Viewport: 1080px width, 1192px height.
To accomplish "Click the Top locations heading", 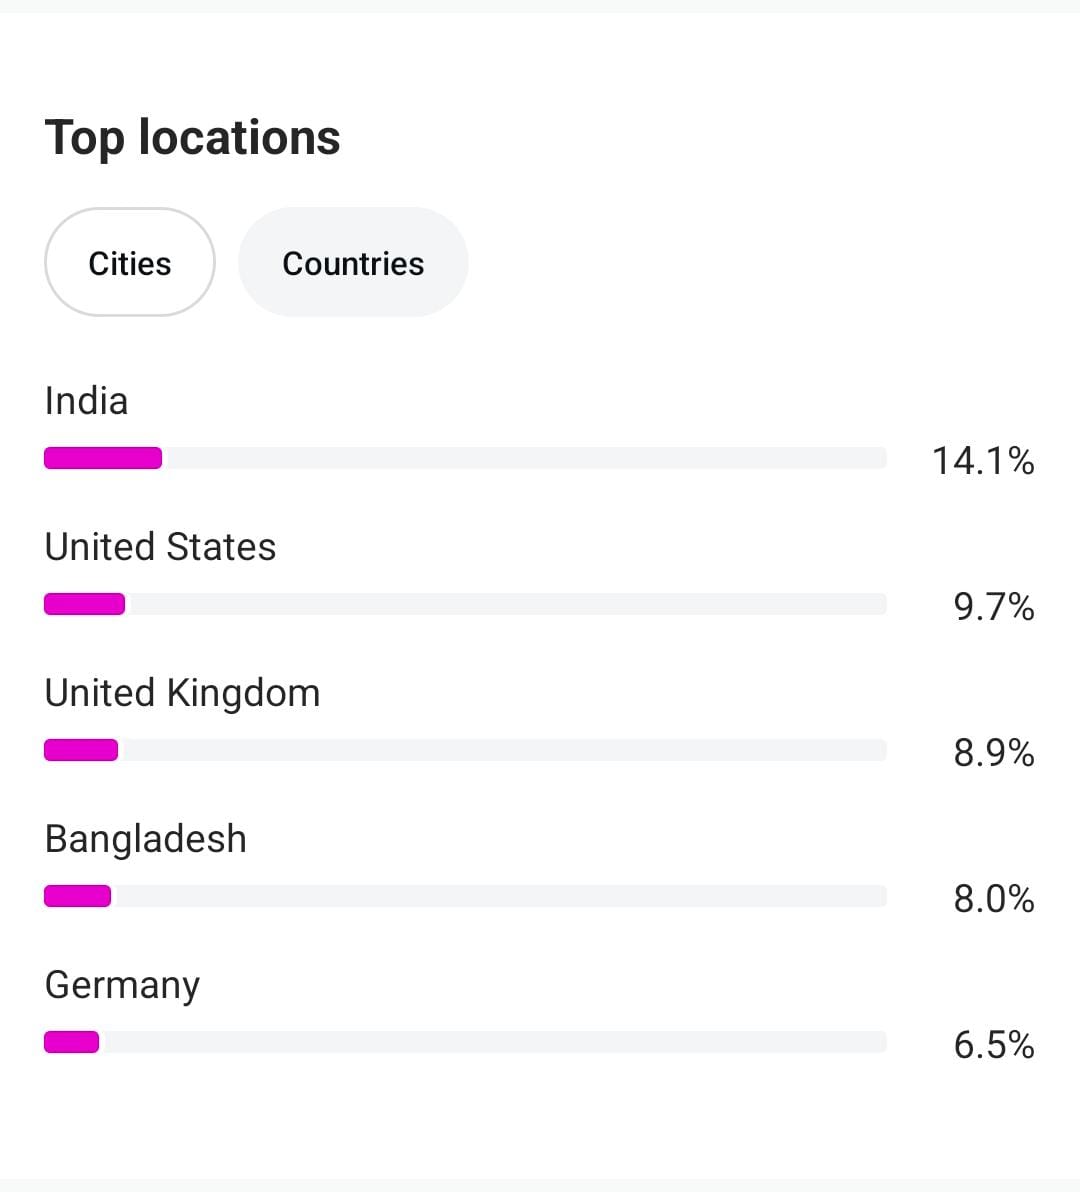I will 193,138.
